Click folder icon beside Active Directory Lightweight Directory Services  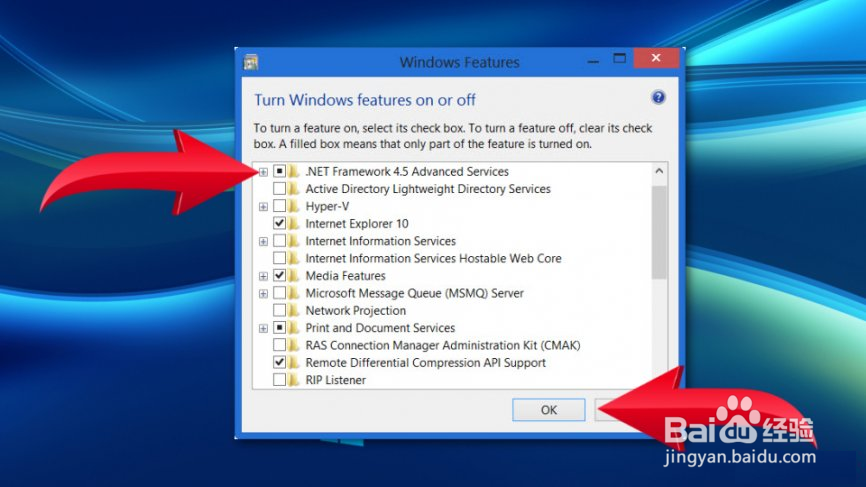[x=294, y=189]
